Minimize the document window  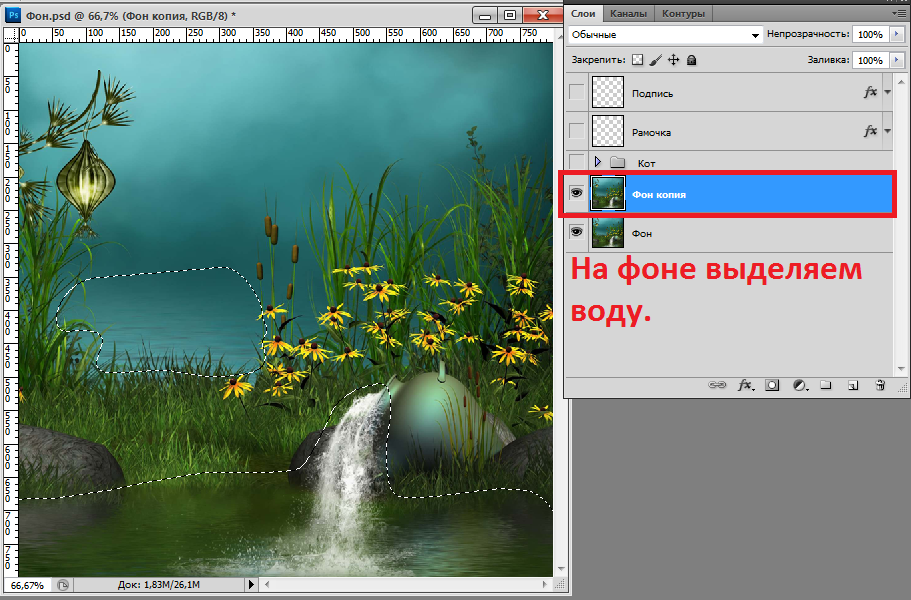coord(484,15)
